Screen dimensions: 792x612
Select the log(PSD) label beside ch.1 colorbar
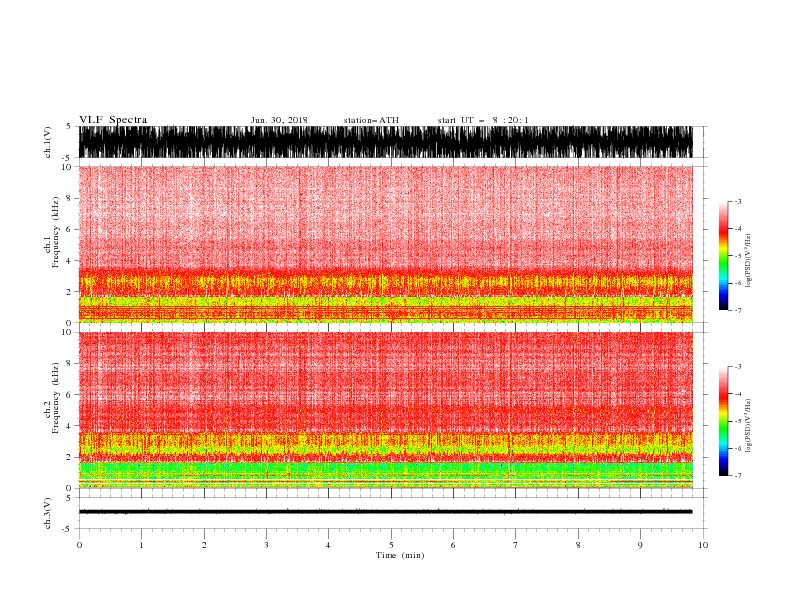[x=748, y=261]
